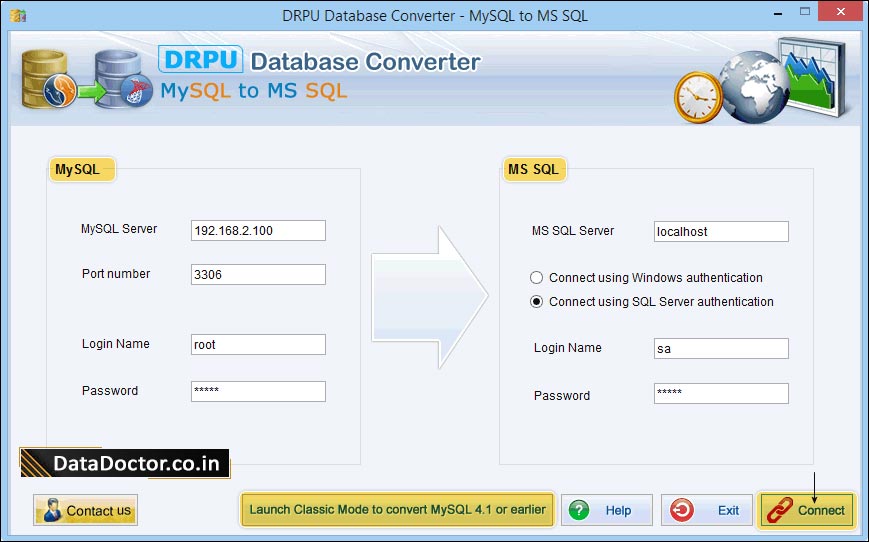Focus the MySQL Server address field

point(258,231)
